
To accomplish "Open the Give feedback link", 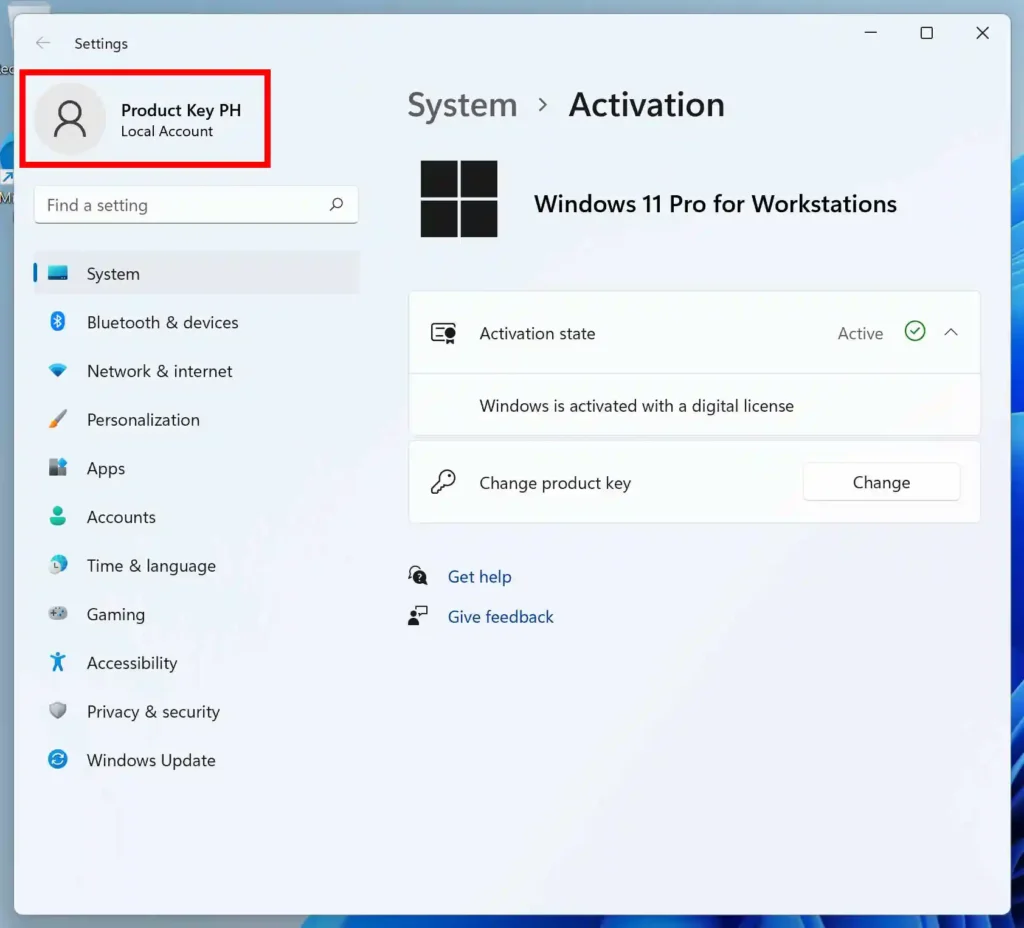I will click(500, 616).
